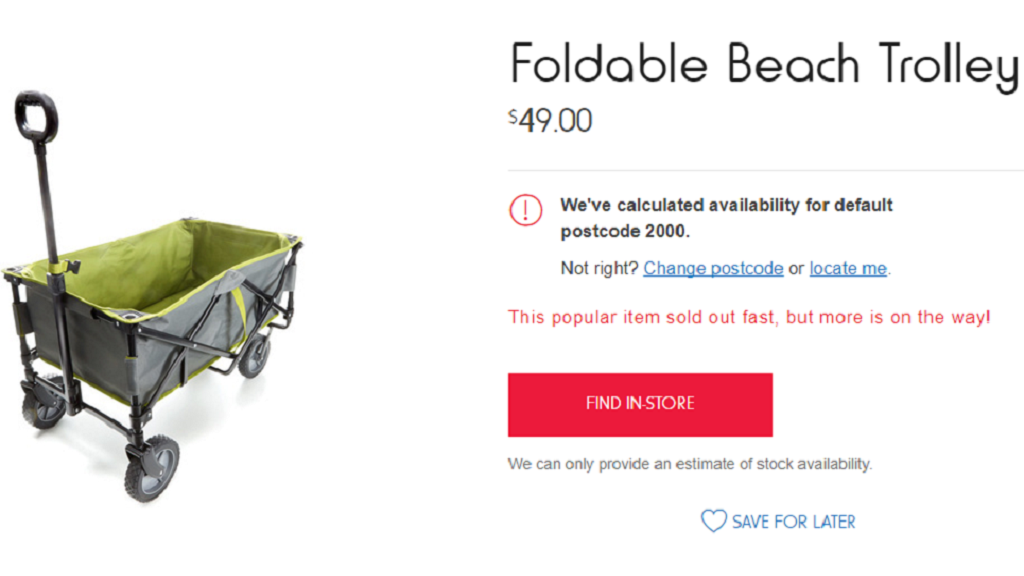Screen dimensions: 1024x576
Task: Click the heart icon beside Save for Later
Action: click(713, 521)
